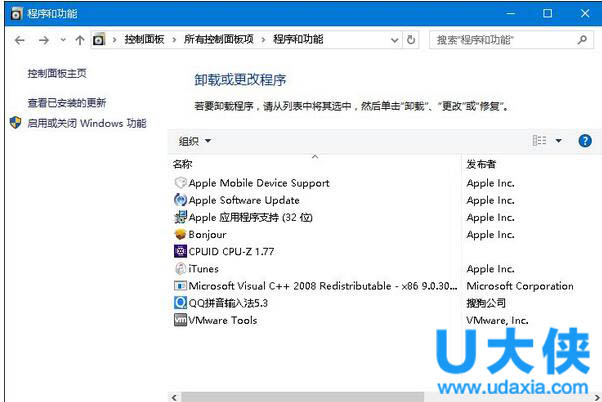Select the Apple Software Update icon
This screenshot has width=602, height=402.
coord(180,200)
